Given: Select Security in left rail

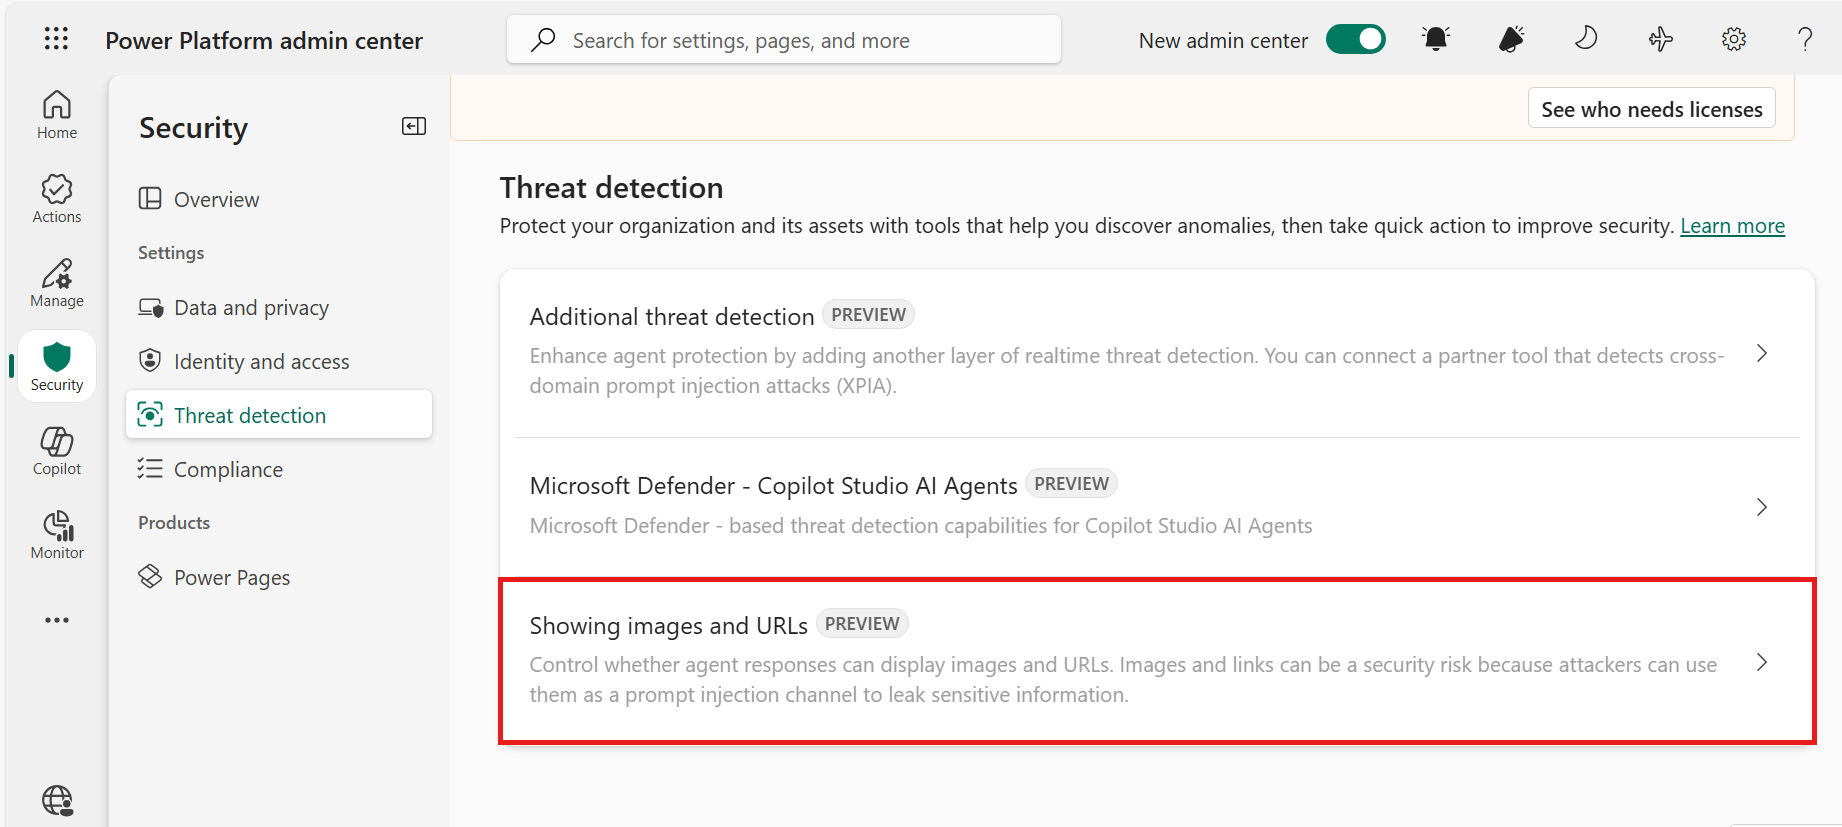Looking at the screenshot, I should coord(57,367).
